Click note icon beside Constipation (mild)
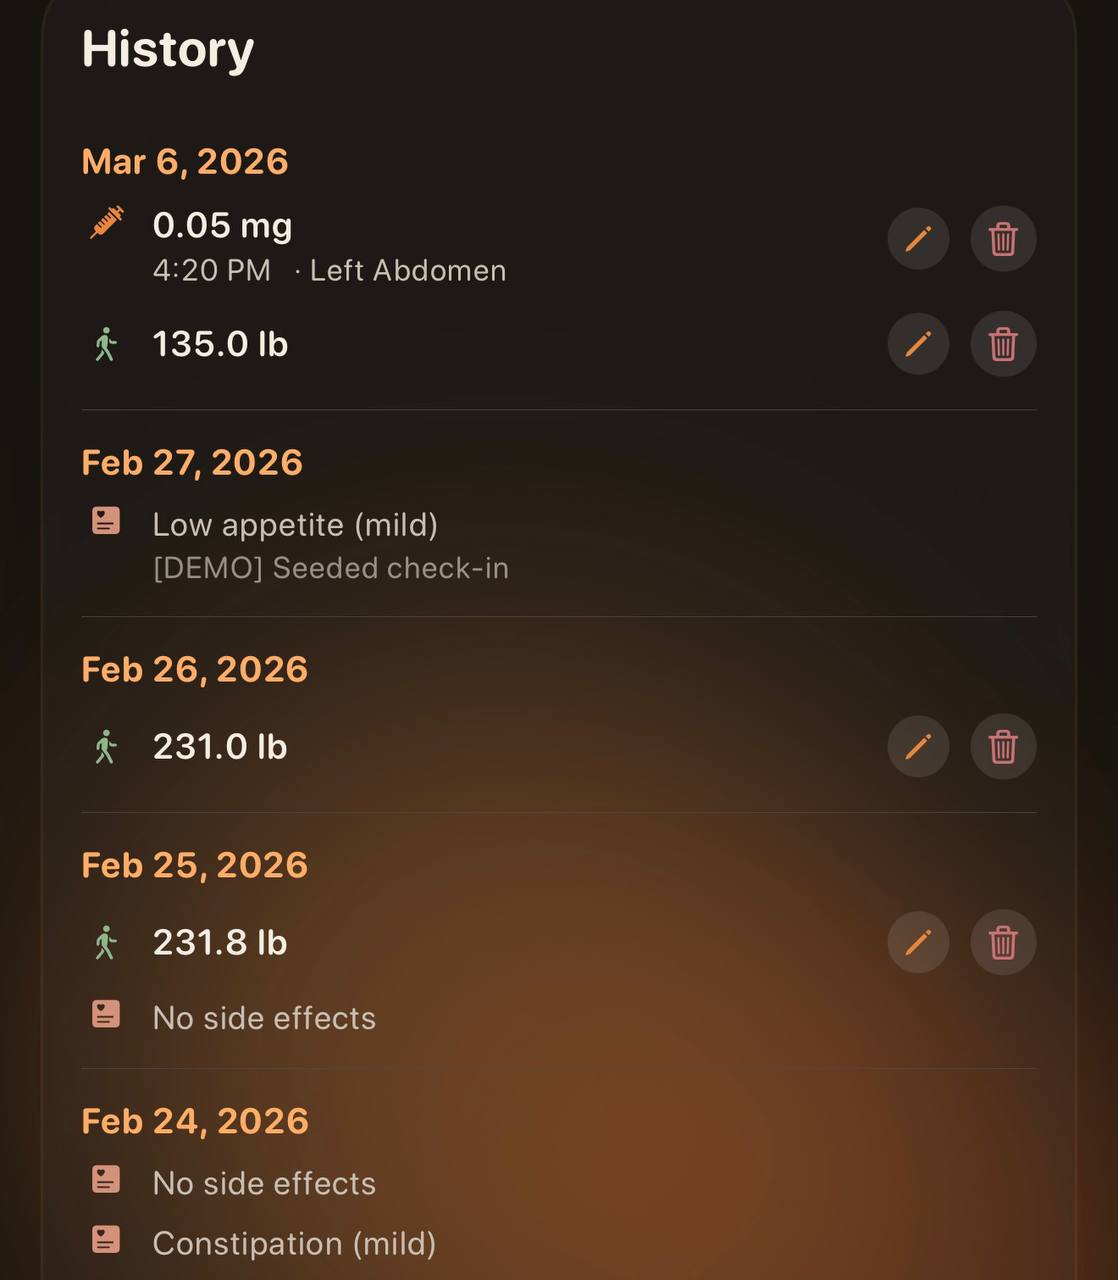Screen dimensions: 1118x1280 click(106, 1240)
